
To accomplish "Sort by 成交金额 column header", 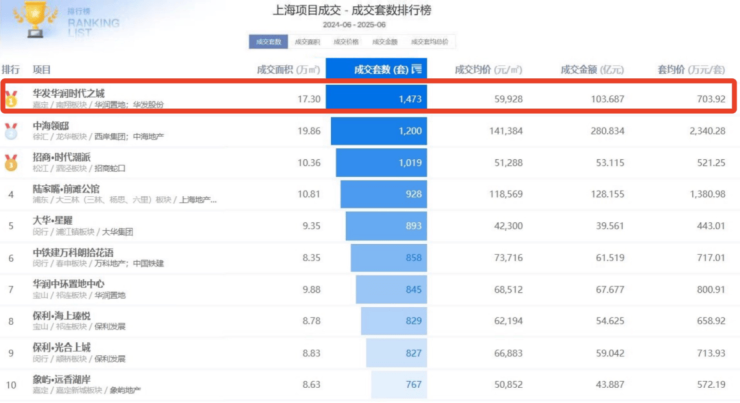I will [x=592, y=70].
